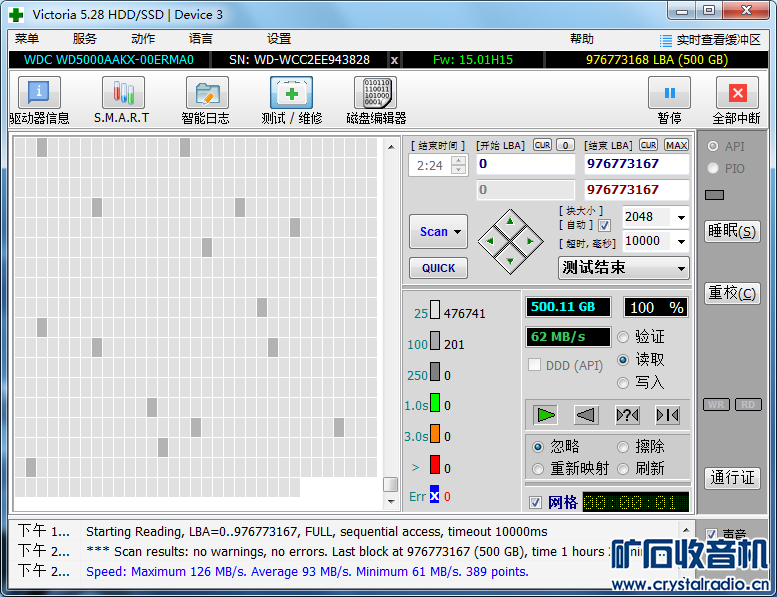Click the RD indicator button
Image resolution: width=777 pixels, height=597 pixels.
[x=748, y=404]
